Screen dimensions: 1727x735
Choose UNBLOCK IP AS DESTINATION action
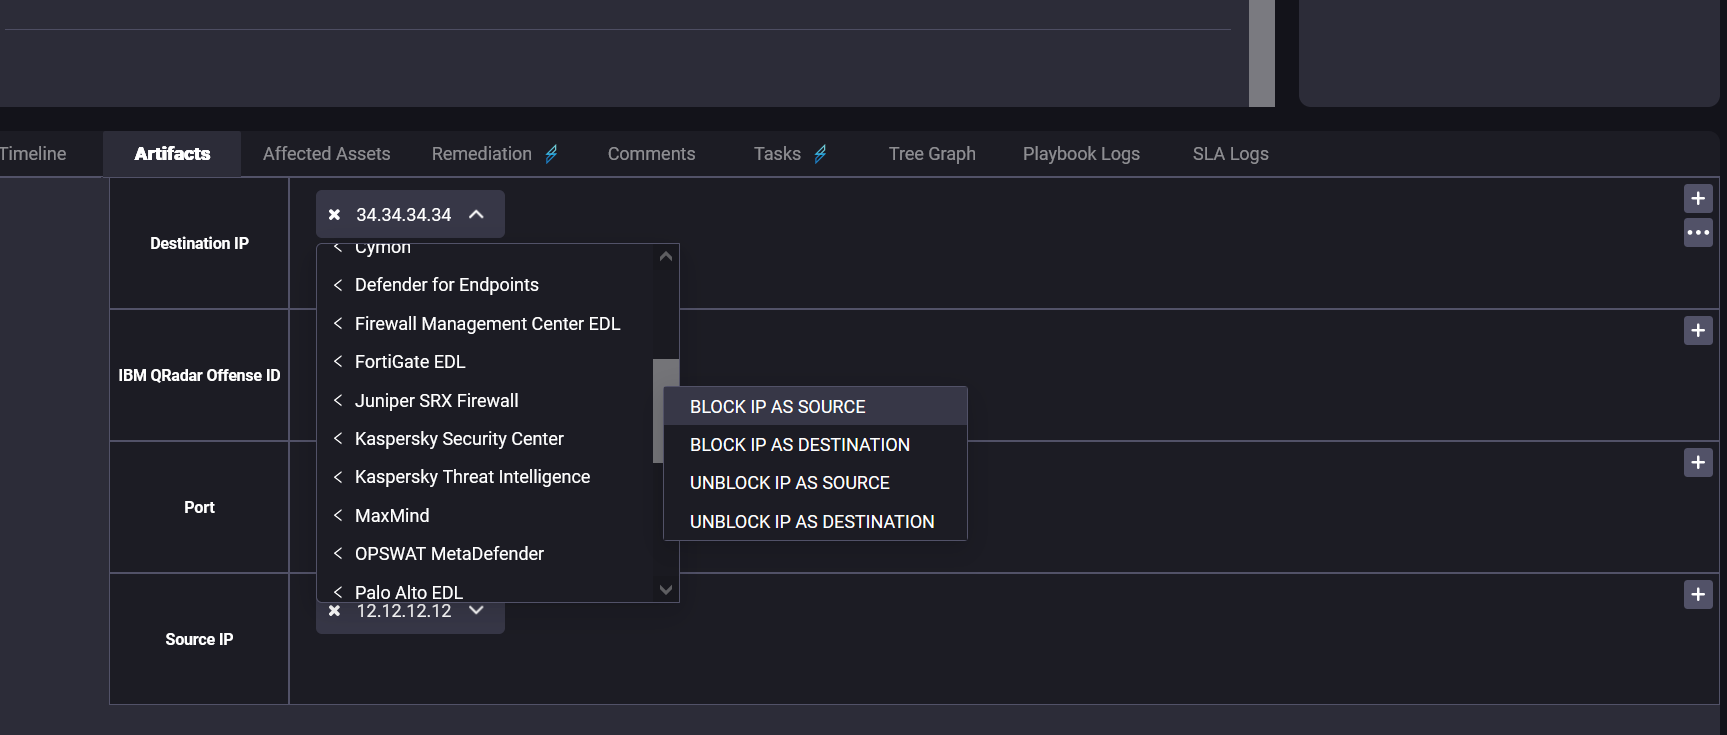coord(815,521)
